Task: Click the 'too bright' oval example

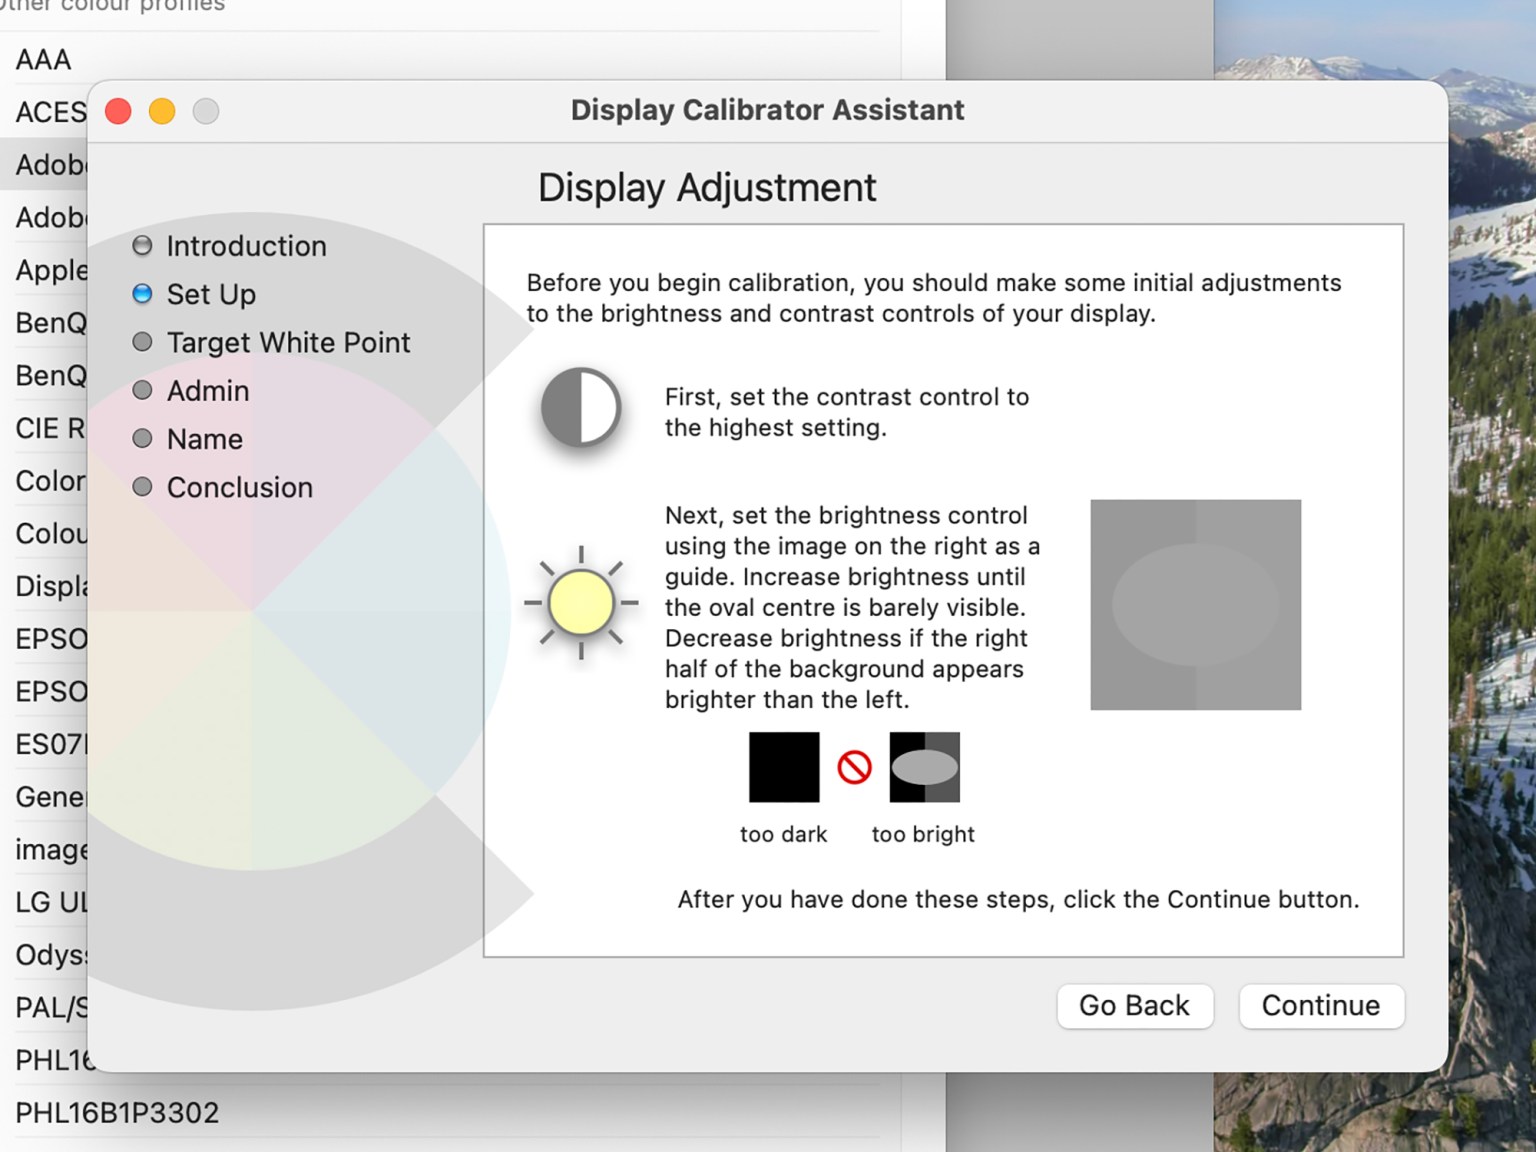Action: (x=923, y=766)
